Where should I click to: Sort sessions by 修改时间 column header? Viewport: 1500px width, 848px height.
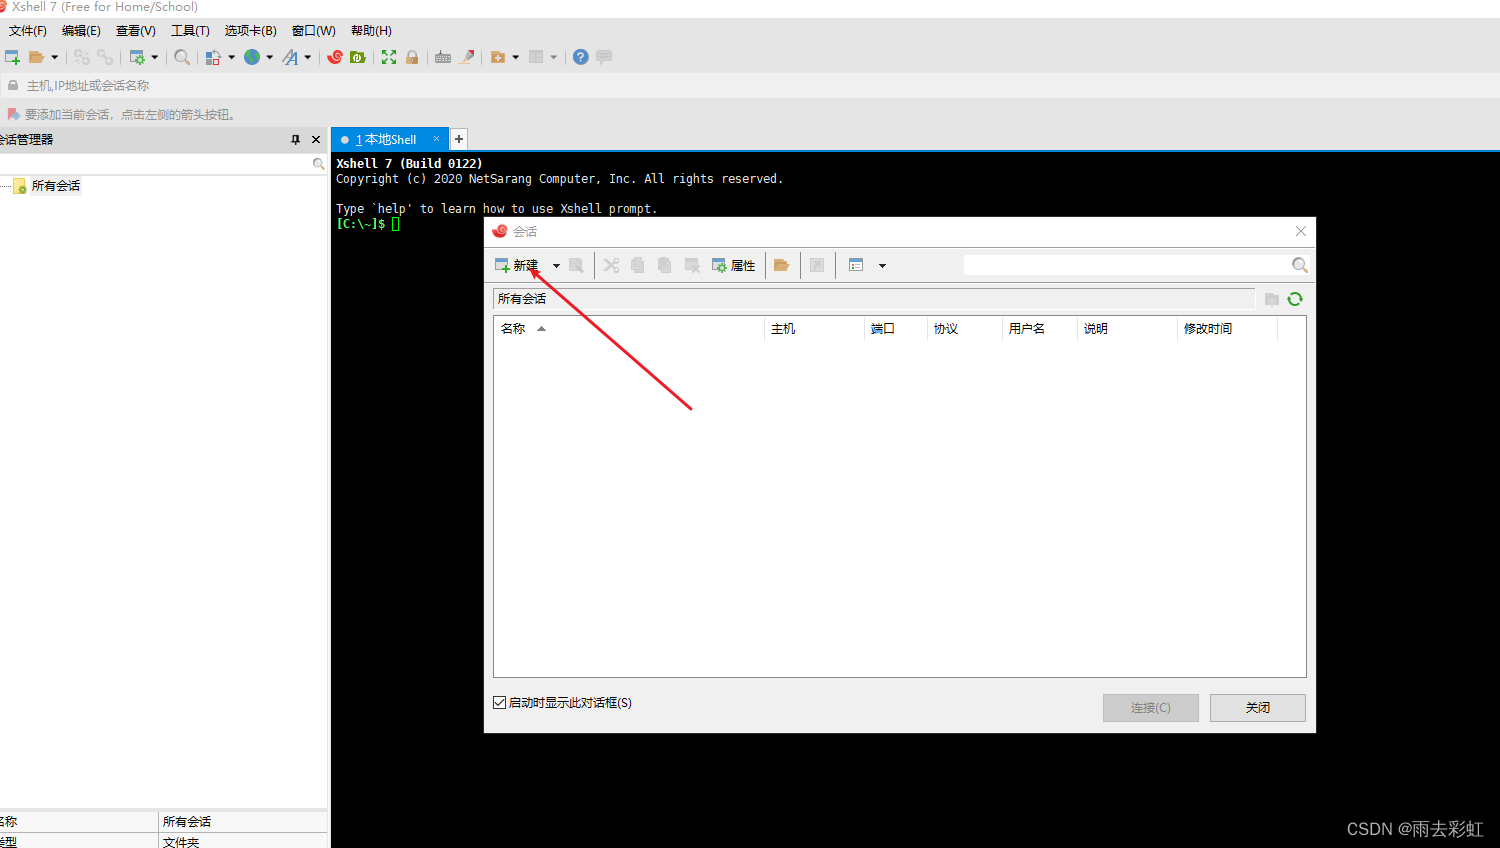[x=1228, y=329]
